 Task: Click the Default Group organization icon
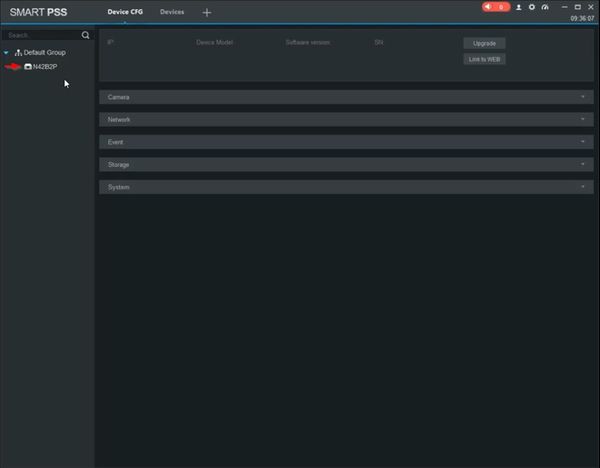click(x=18, y=52)
